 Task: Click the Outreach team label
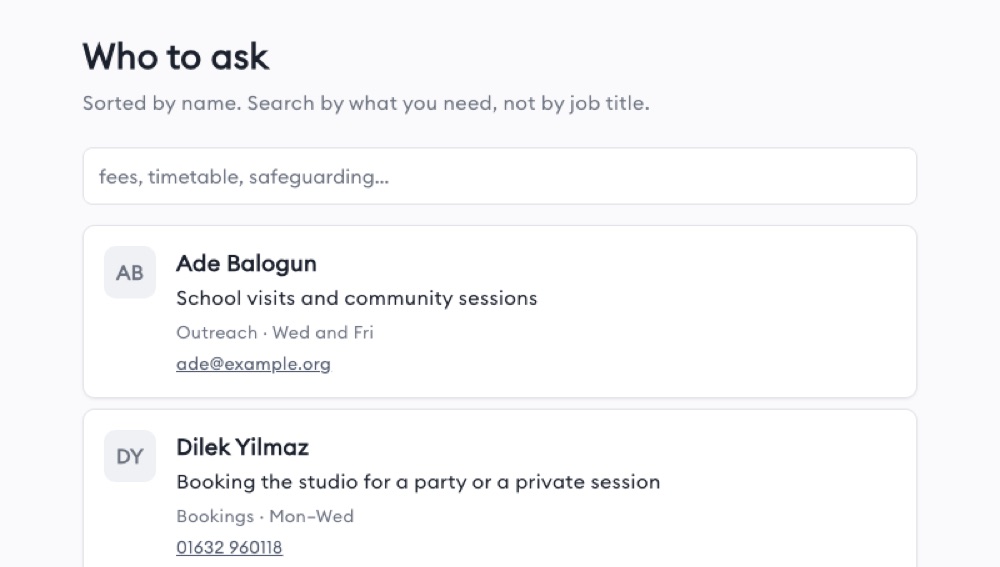tap(217, 332)
